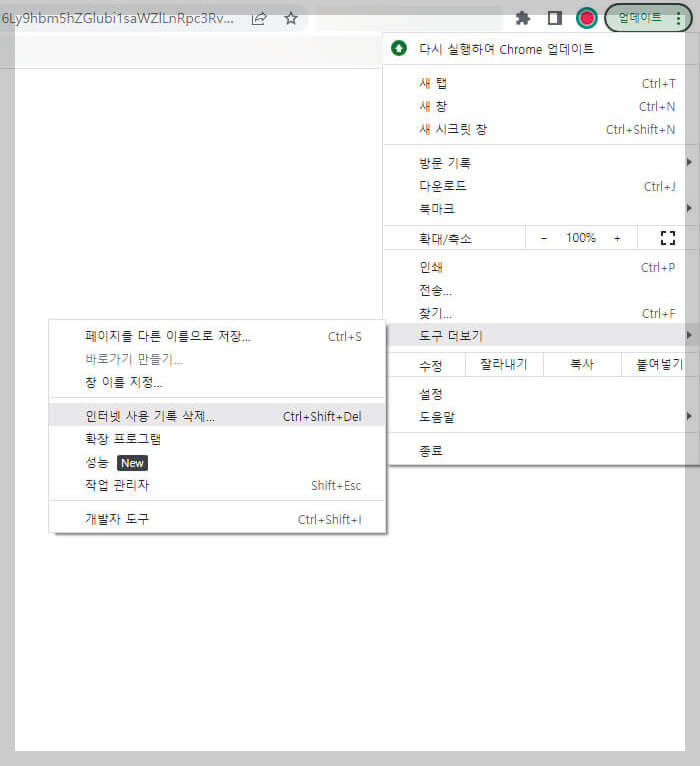Select 창 이름 지정... submenu item

(217, 382)
